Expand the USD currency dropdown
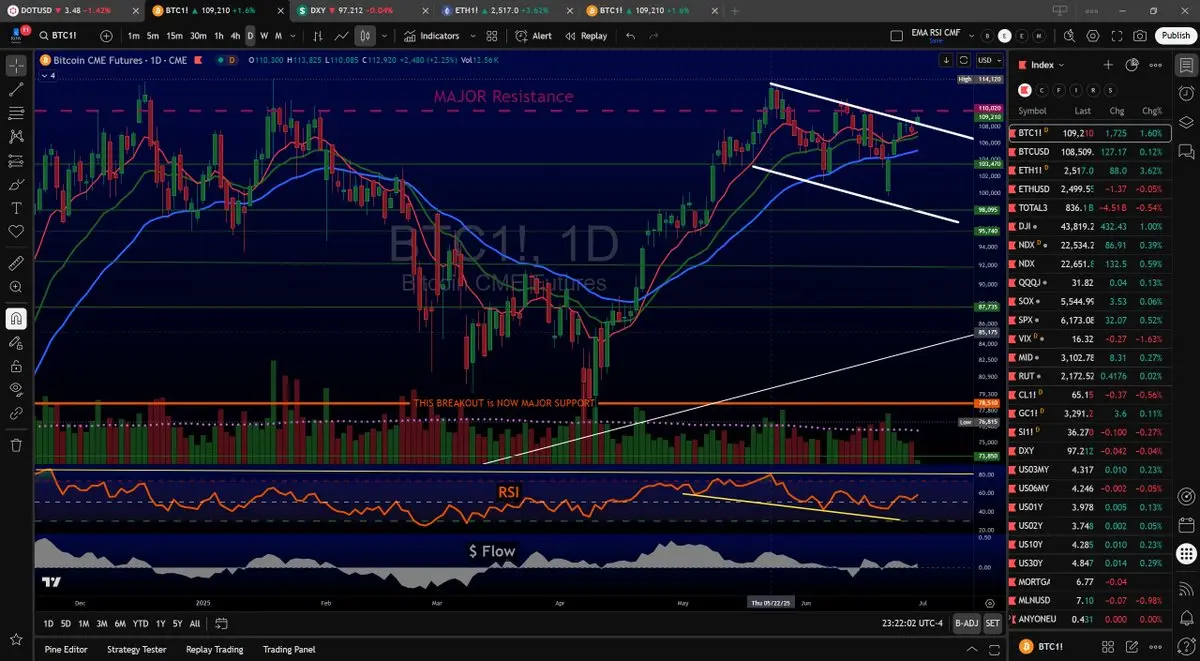This screenshot has width=1200, height=661. [989, 60]
